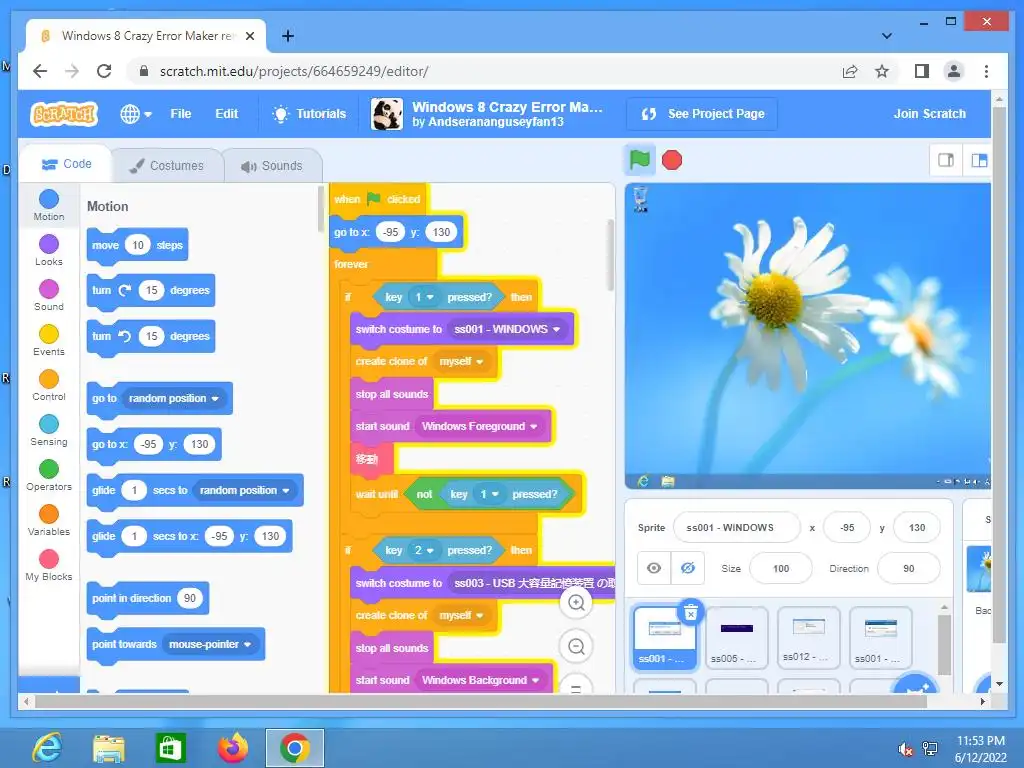Open a new Chrome tab

pos(287,36)
